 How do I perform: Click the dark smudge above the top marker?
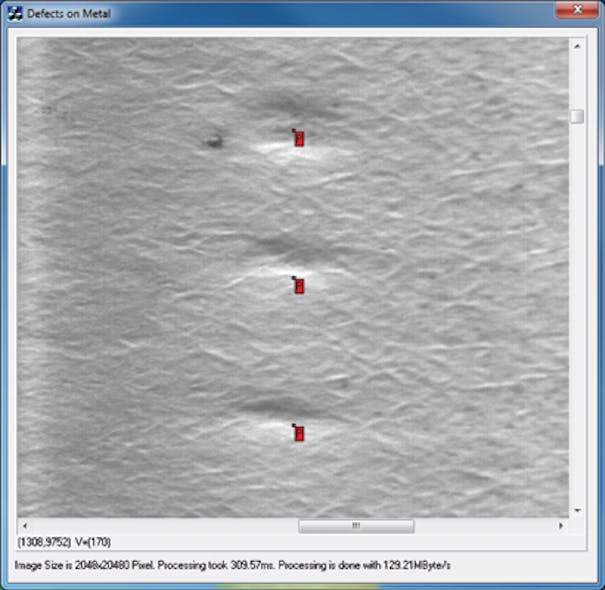[290, 105]
